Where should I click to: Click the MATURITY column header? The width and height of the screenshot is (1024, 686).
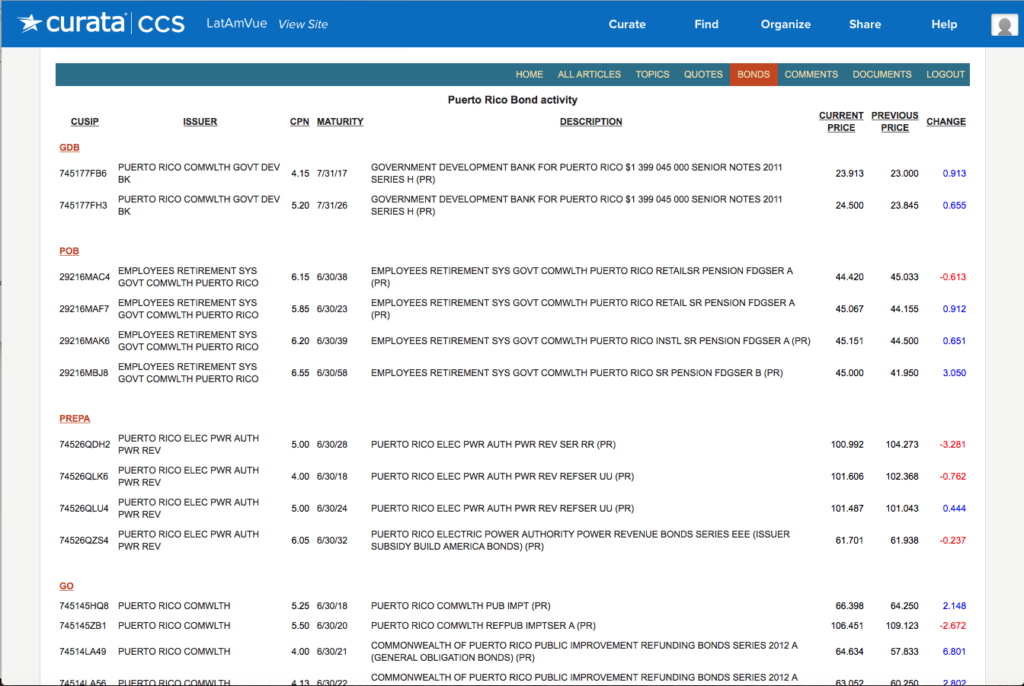(x=340, y=122)
